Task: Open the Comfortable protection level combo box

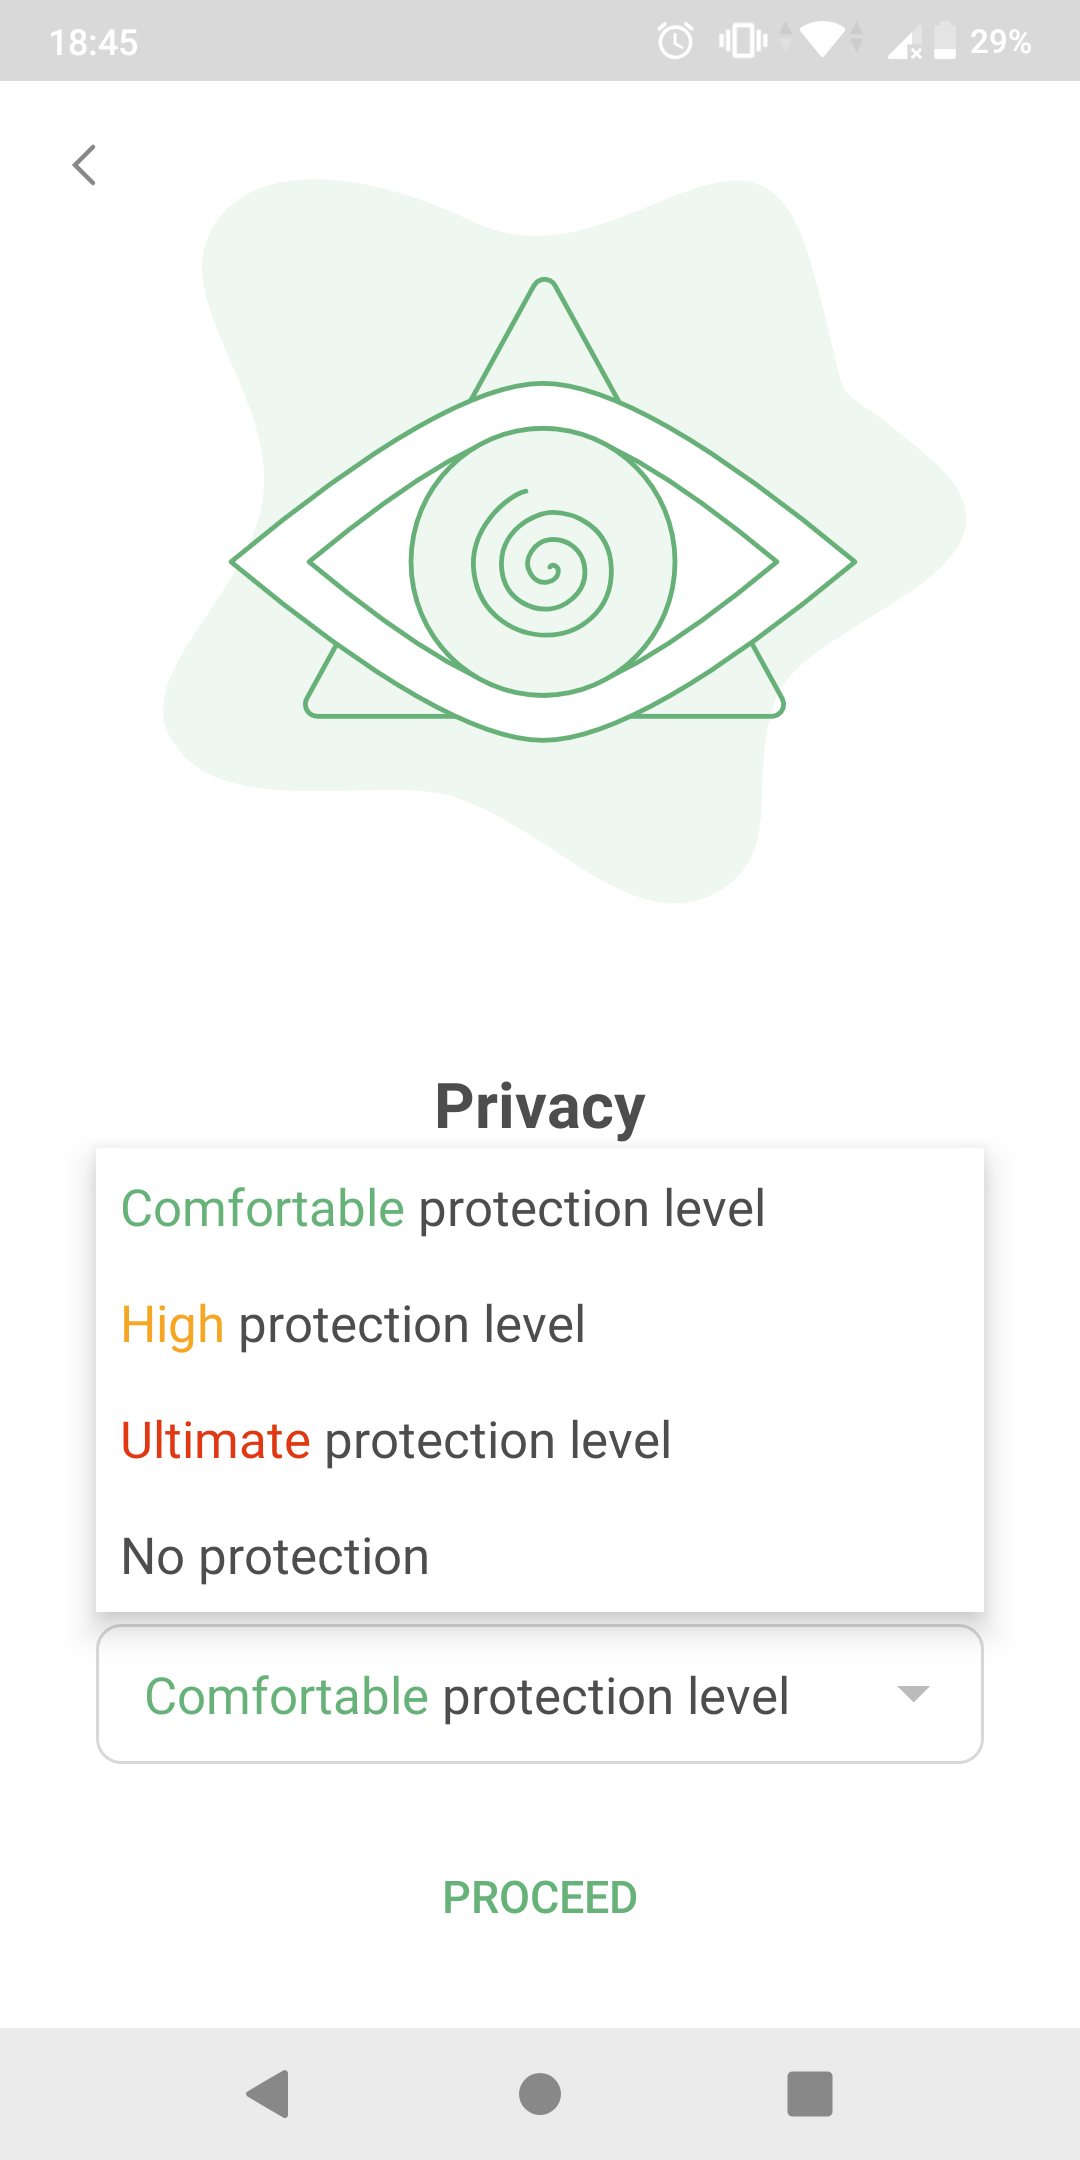Action: pyautogui.click(x=540, y=1694)
